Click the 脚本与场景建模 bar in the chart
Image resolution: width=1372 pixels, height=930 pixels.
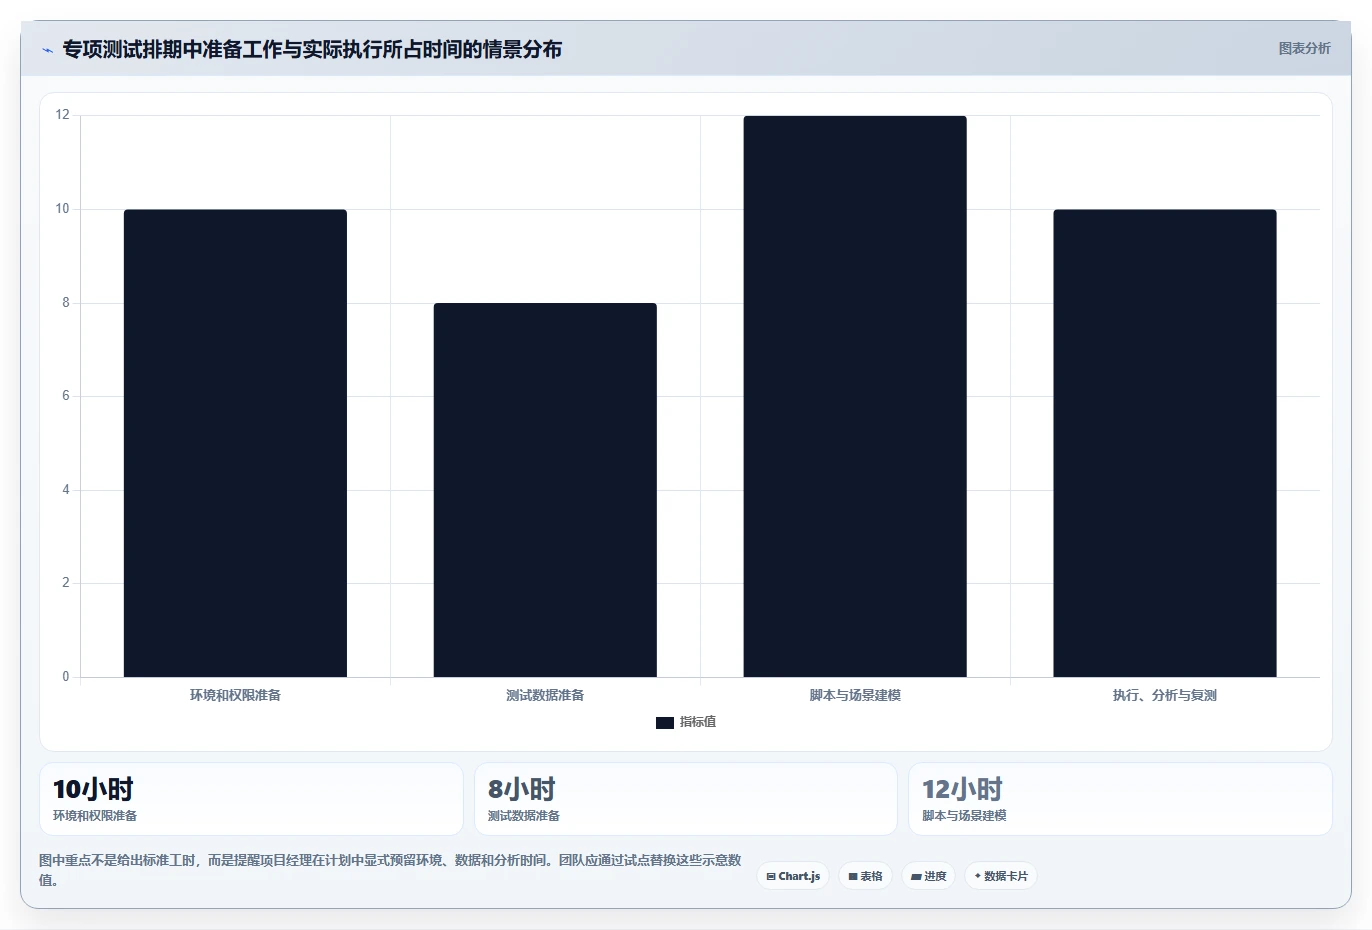tap(855, 396)
